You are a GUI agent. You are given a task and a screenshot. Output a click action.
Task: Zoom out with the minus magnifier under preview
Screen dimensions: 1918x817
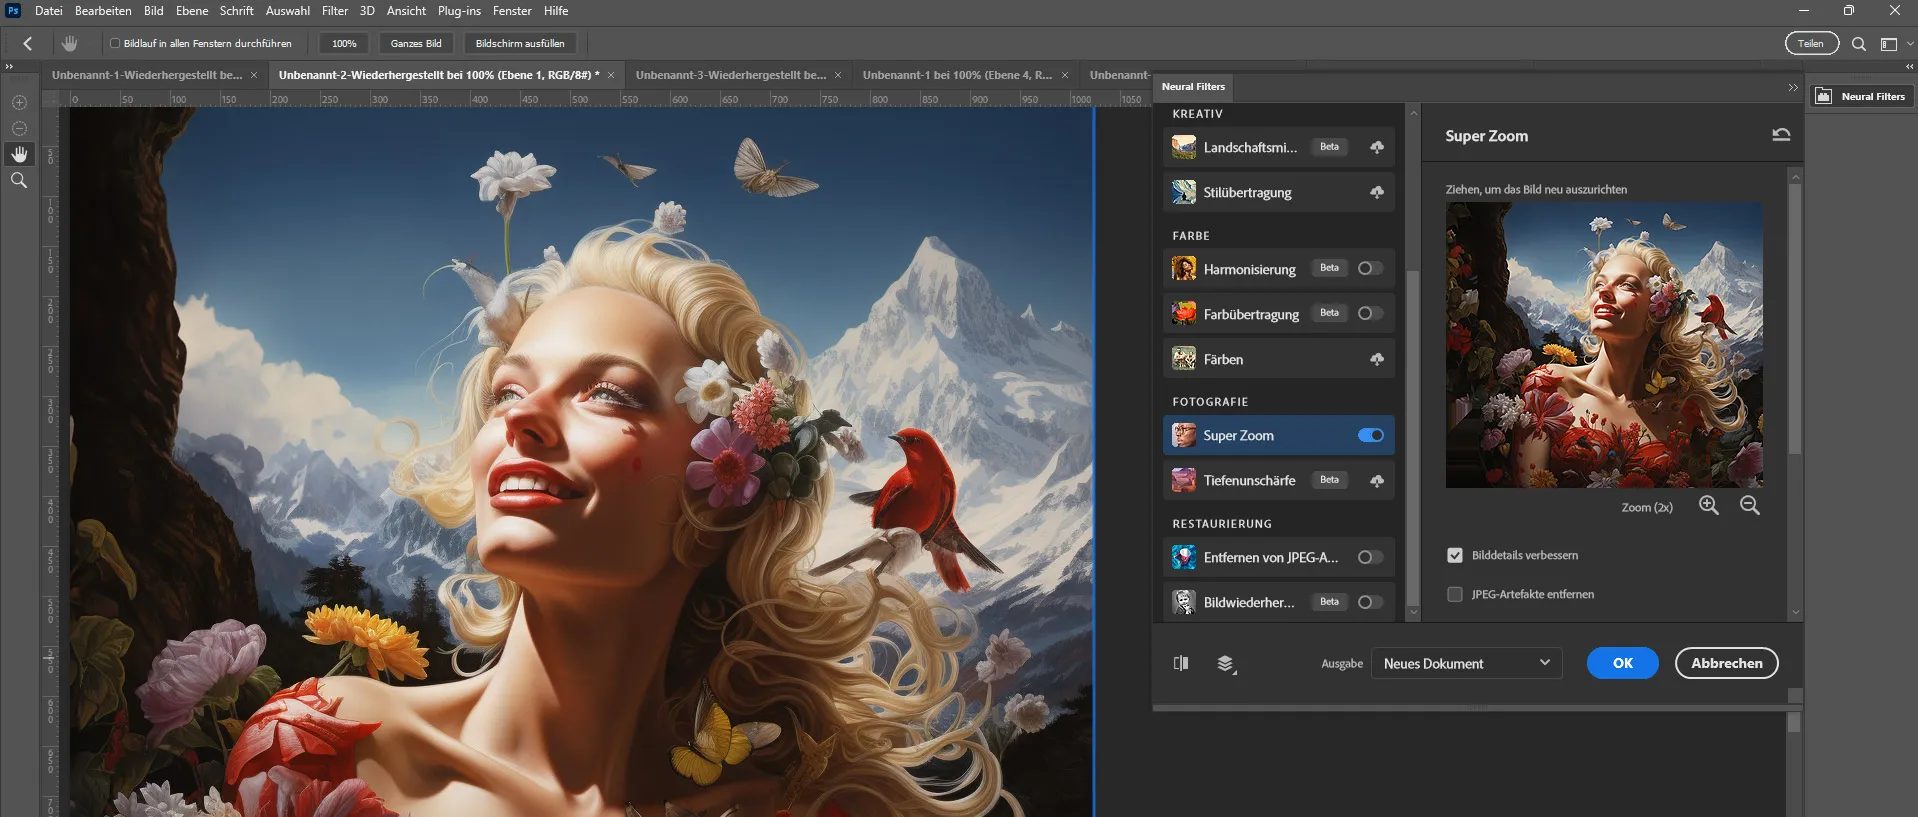click(x=1750, y=506)
